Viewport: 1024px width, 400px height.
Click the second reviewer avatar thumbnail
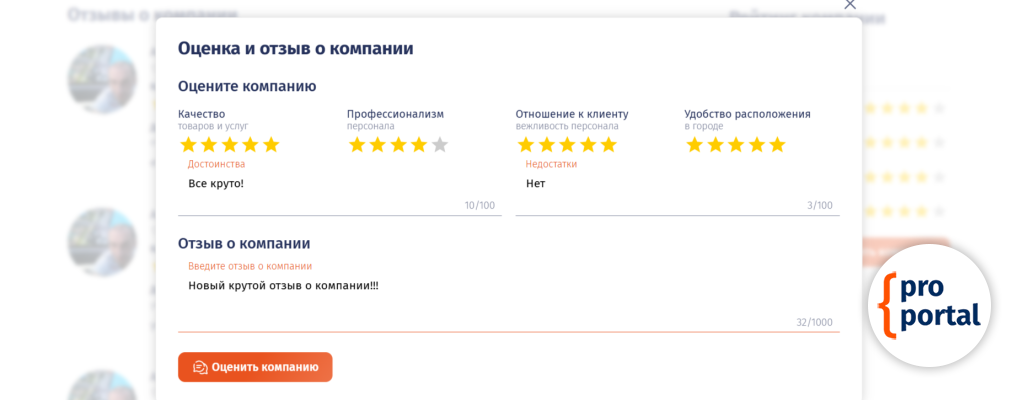pos(102,242)
